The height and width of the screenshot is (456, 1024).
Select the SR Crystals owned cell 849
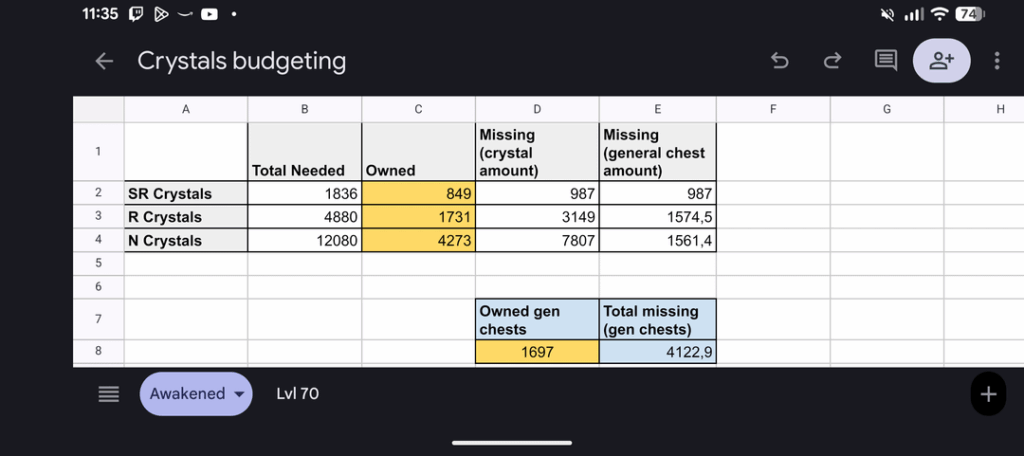coord(418,194)
